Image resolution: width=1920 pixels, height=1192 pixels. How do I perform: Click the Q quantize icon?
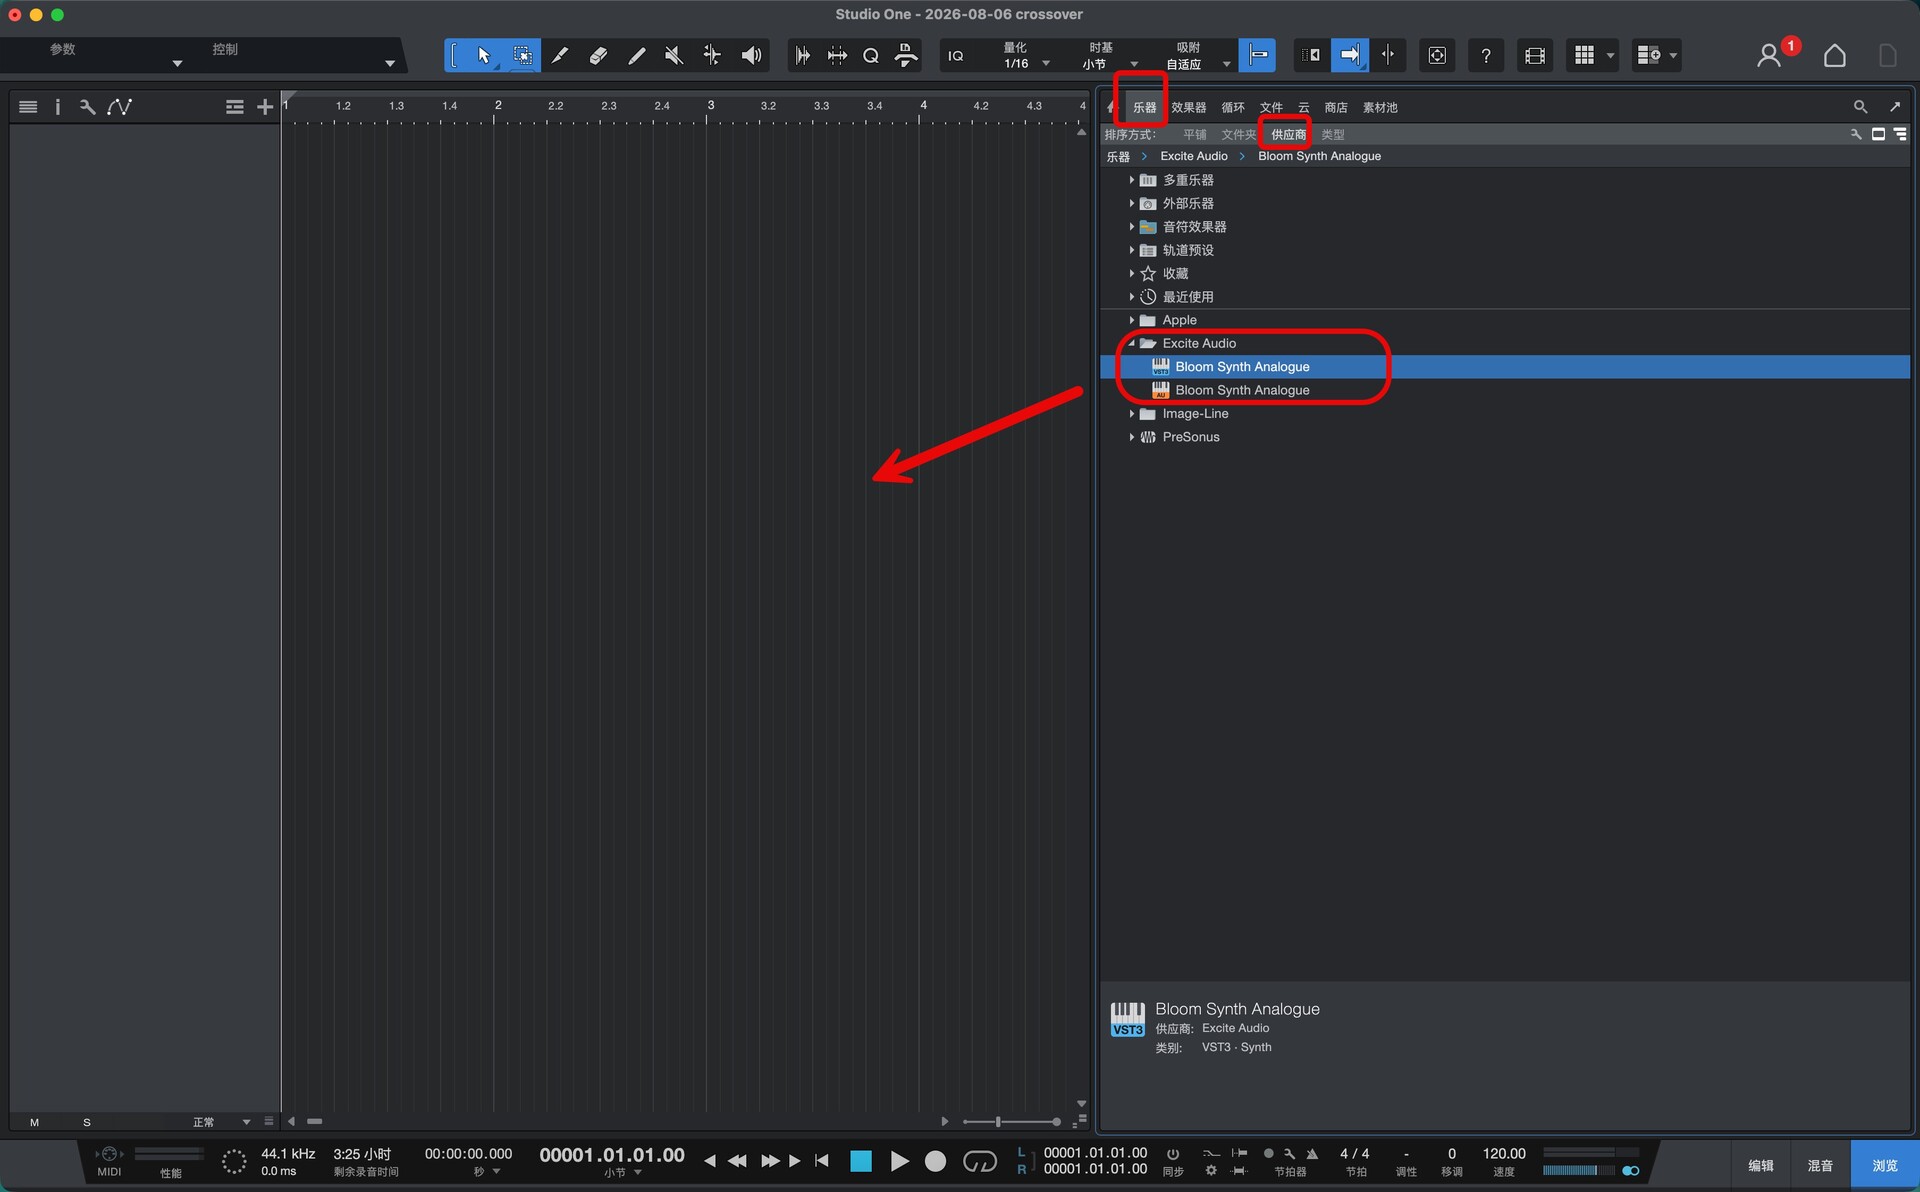pyautogui.click(x=871, y=56)
